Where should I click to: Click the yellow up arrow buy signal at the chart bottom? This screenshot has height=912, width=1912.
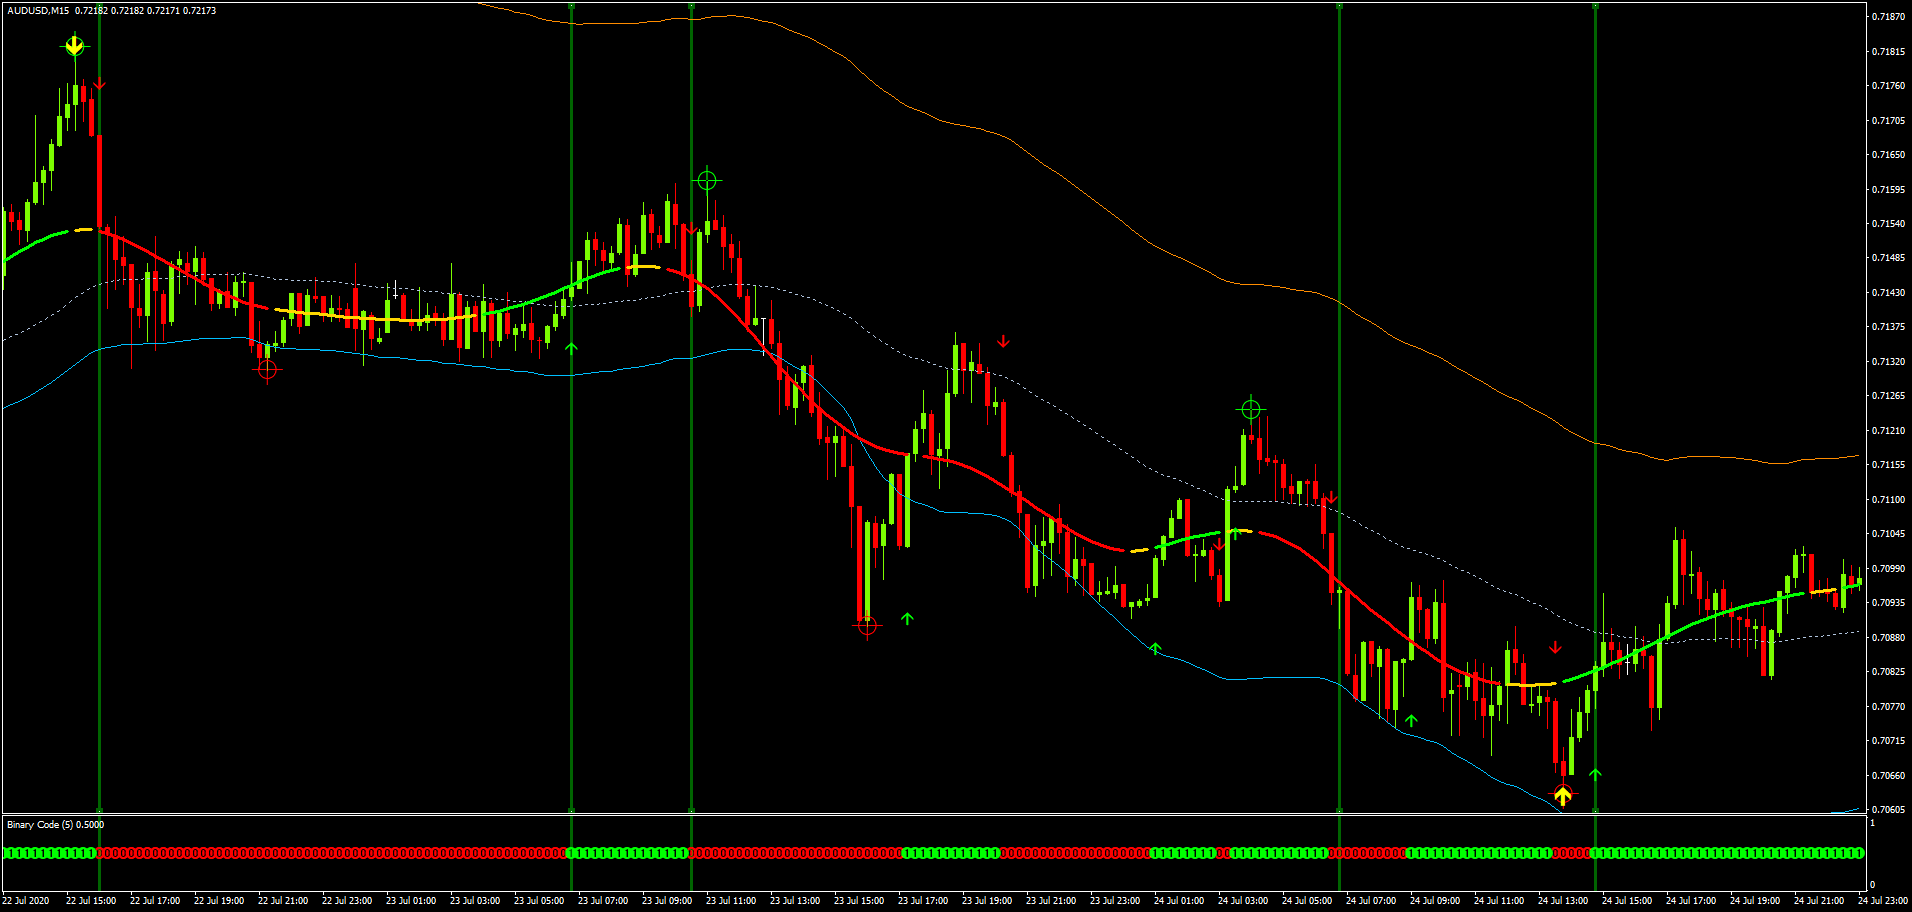(x=1563, y=794)
